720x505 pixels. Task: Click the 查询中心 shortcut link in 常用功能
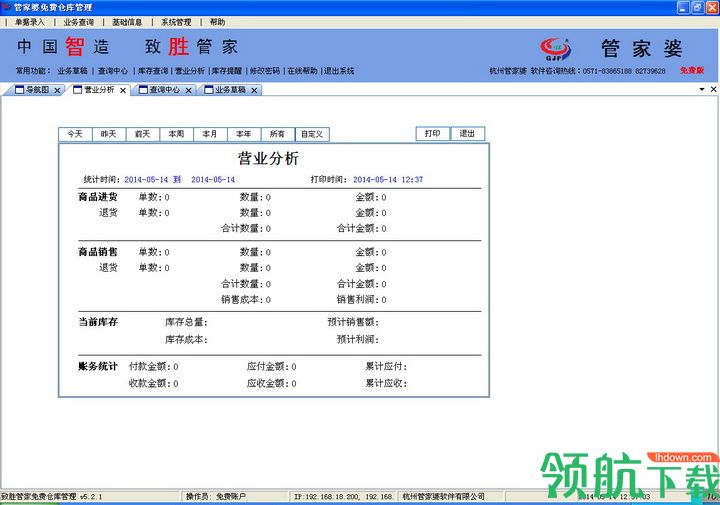(x=113, y=71)
